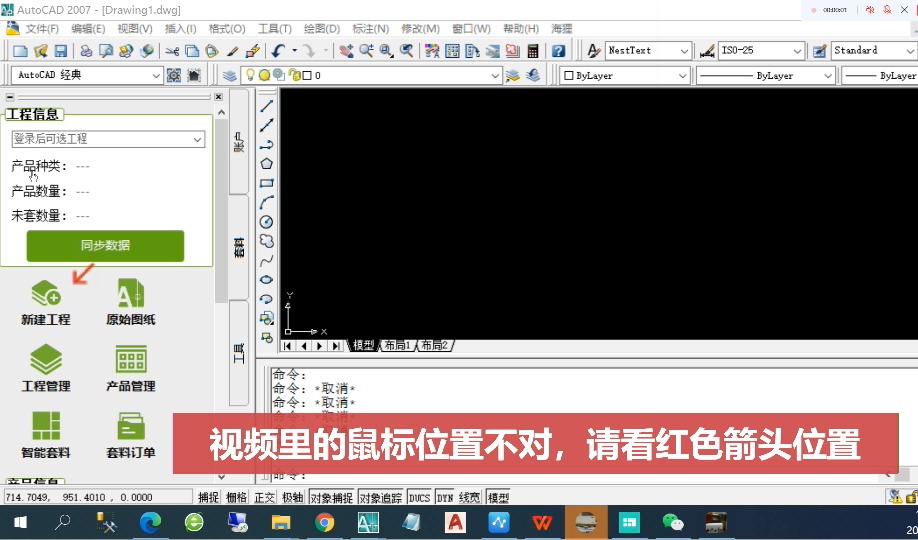Viewport: 918px width, 540px height.
Task: Open the 文件(F) menu
Action: pyautogui.click(x=42, y=29)
